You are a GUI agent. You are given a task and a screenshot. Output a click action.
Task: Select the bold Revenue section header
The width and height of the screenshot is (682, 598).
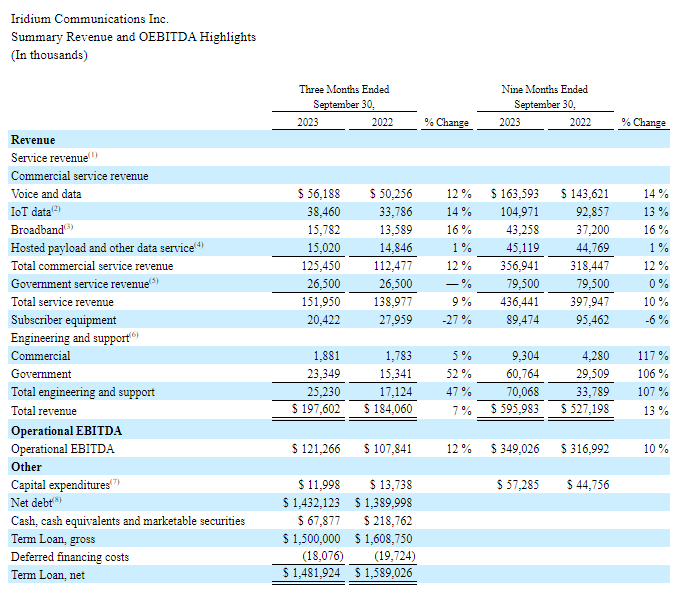(33, 140)
